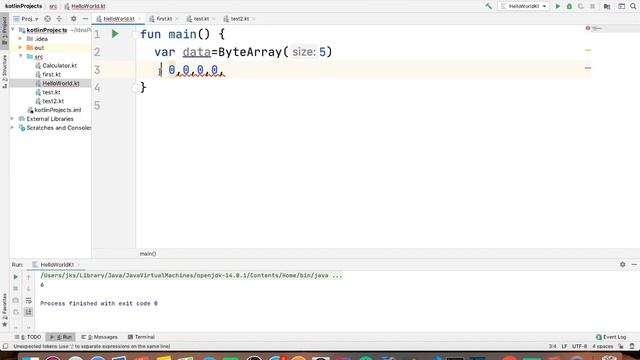The width and height of the screenshot is (640, 360).
Task: Toggle Scroll to End in Run panel
Action: (x=28, y=312)
